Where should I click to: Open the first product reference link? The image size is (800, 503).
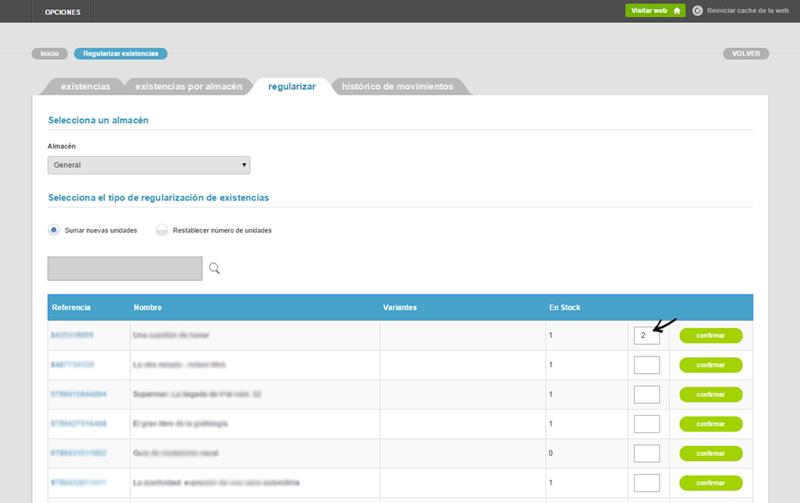[x=72, y=335]
